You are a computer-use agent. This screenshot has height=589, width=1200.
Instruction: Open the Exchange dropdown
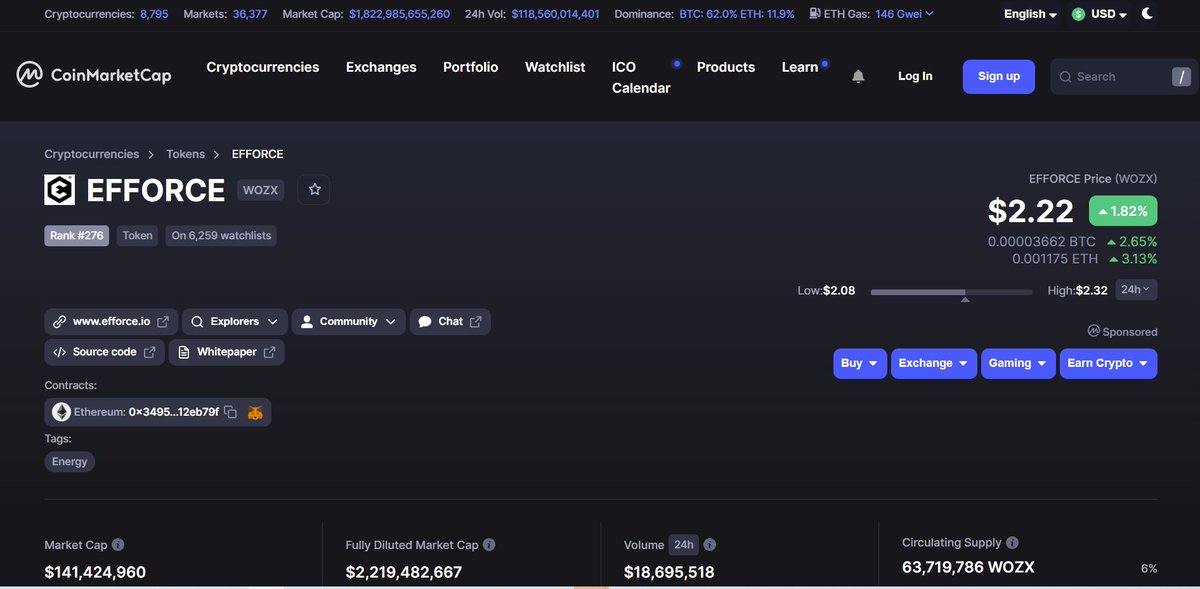click(934, 363)
